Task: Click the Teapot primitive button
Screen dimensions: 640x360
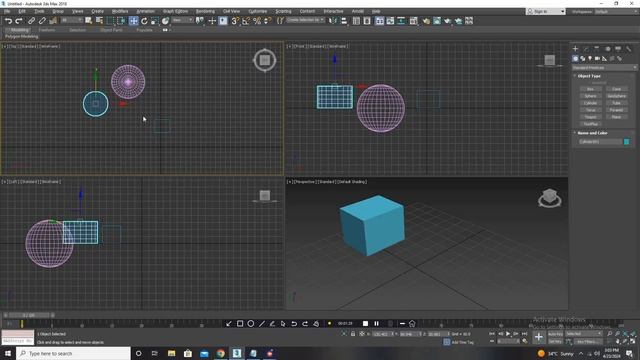Action: 590,117
